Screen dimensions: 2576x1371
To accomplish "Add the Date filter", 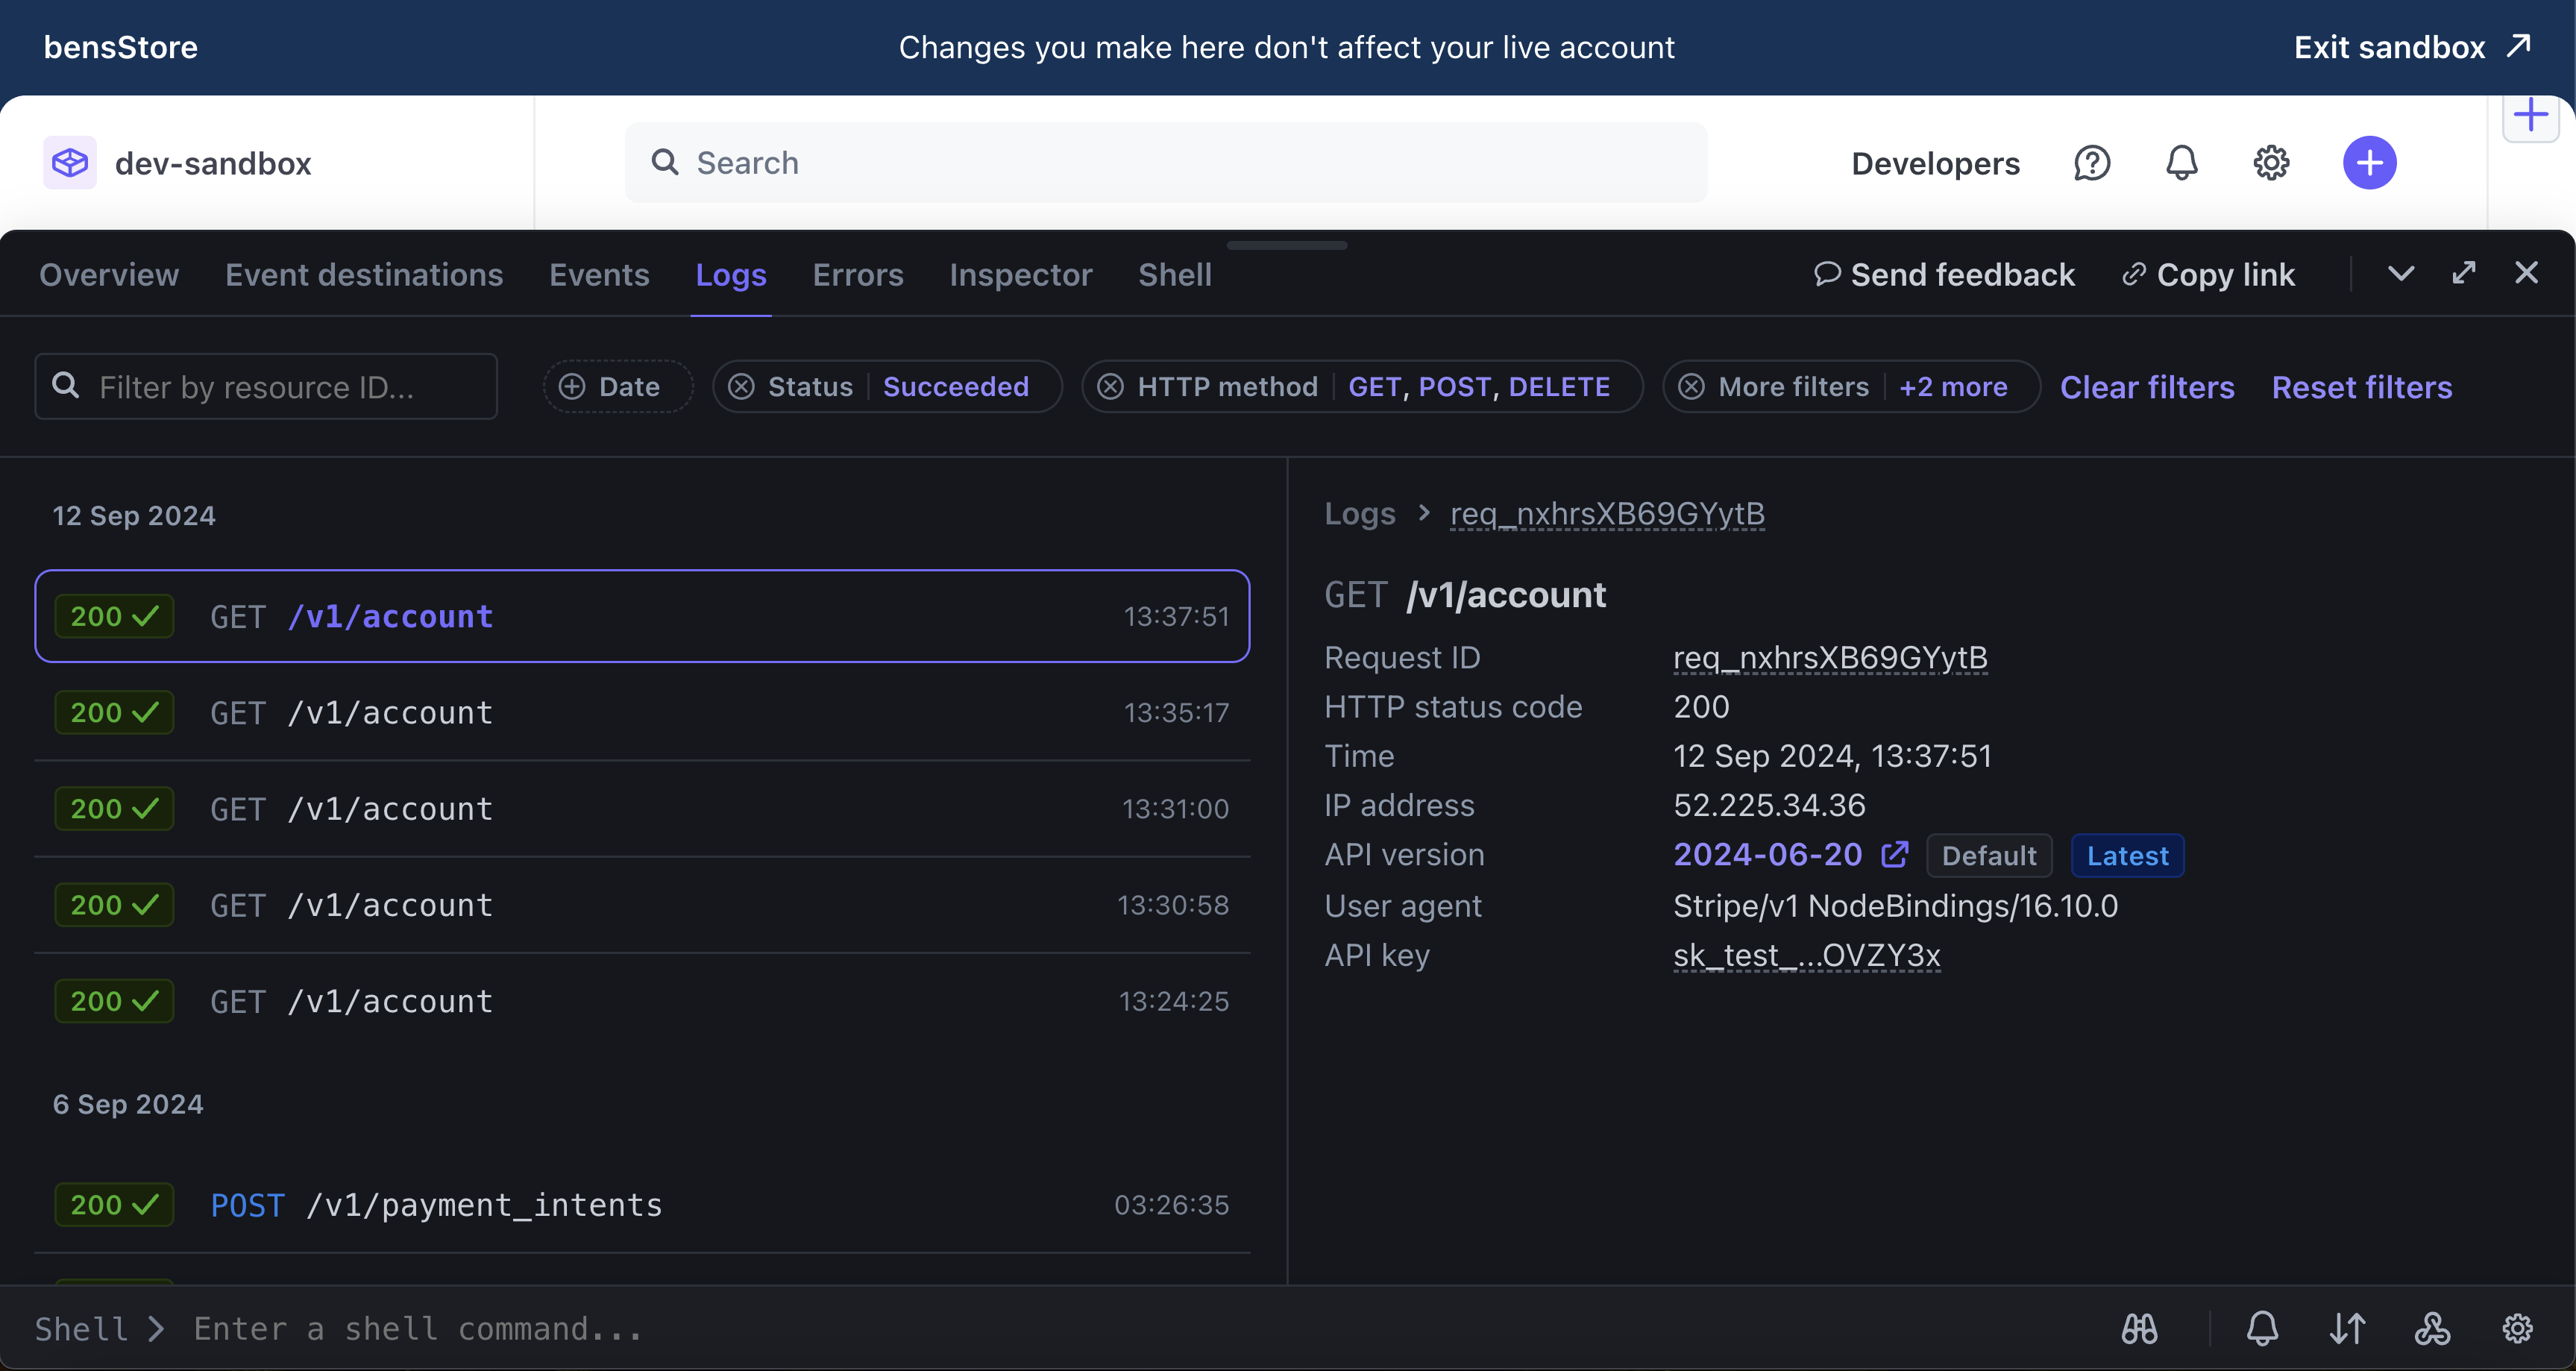I will (x=617, y=386).
